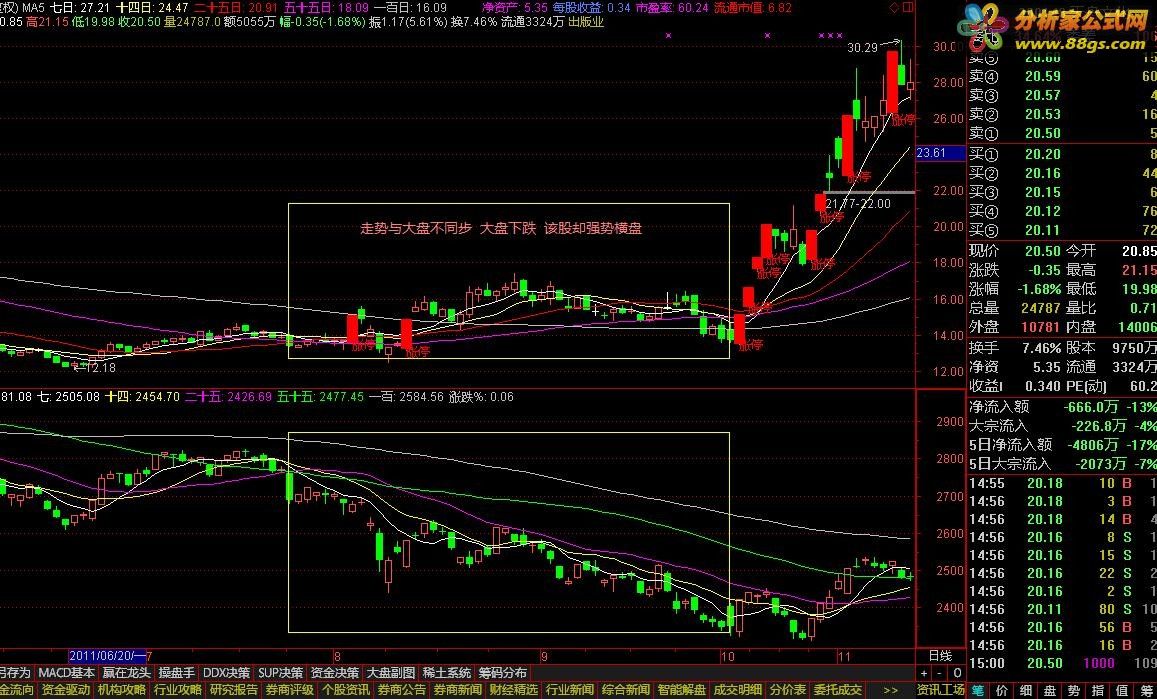
Task: Open the SUP决策 indicator tab
Action: [280, 673]
